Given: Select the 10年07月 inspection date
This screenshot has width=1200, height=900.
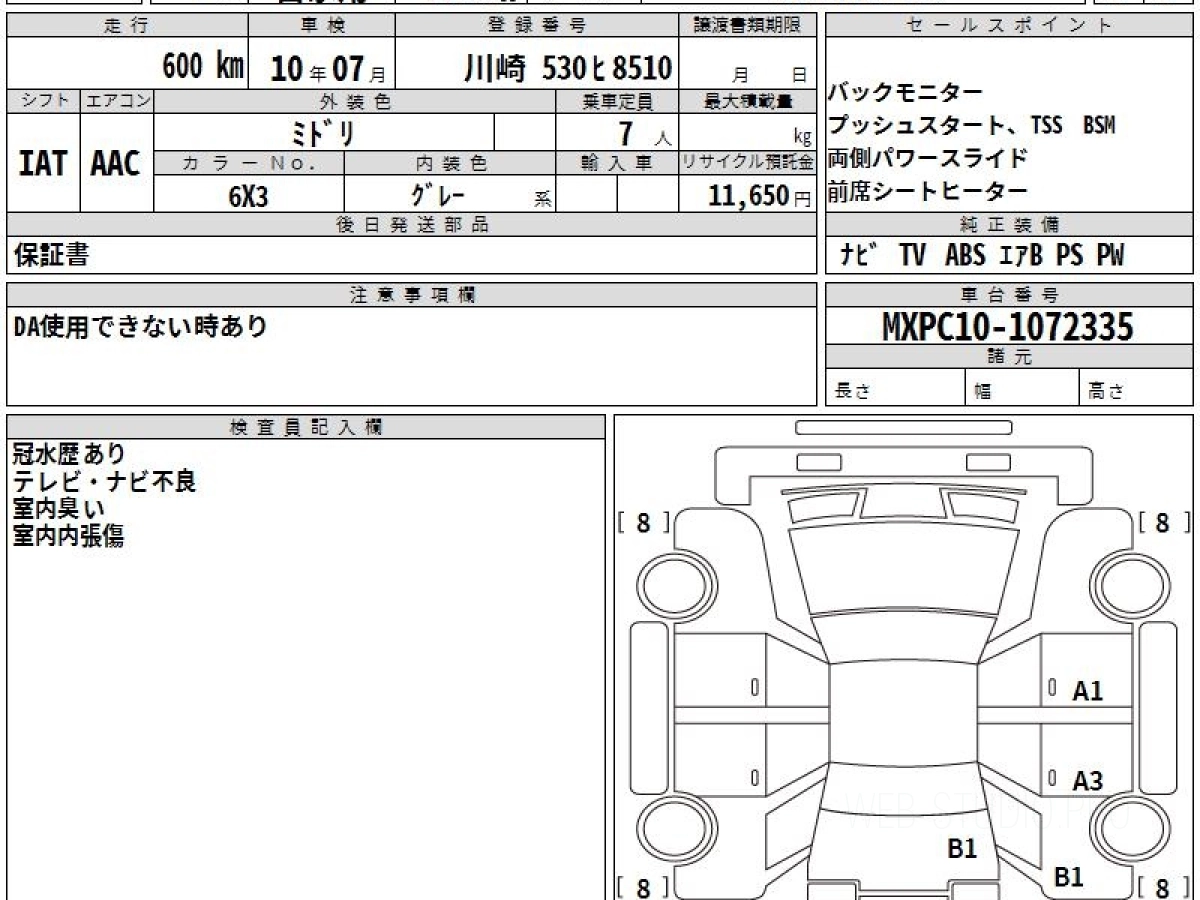Looking at the screenshot, I should pos(328,69).
